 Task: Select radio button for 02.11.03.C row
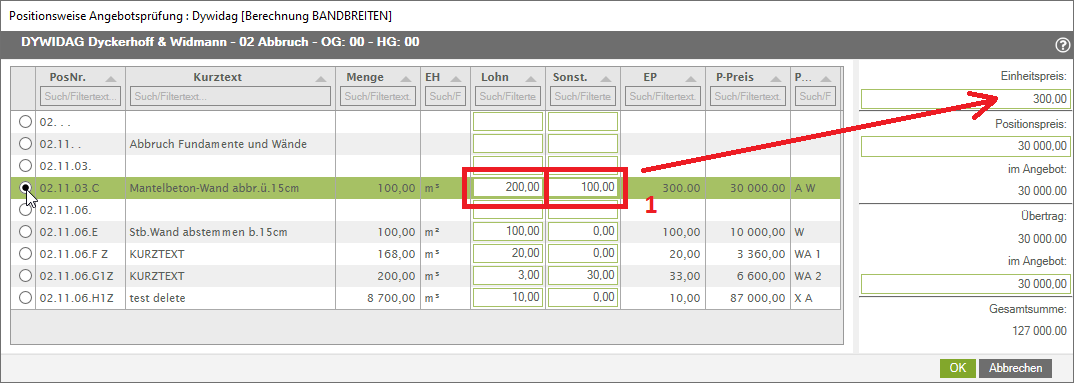(25, 188)
